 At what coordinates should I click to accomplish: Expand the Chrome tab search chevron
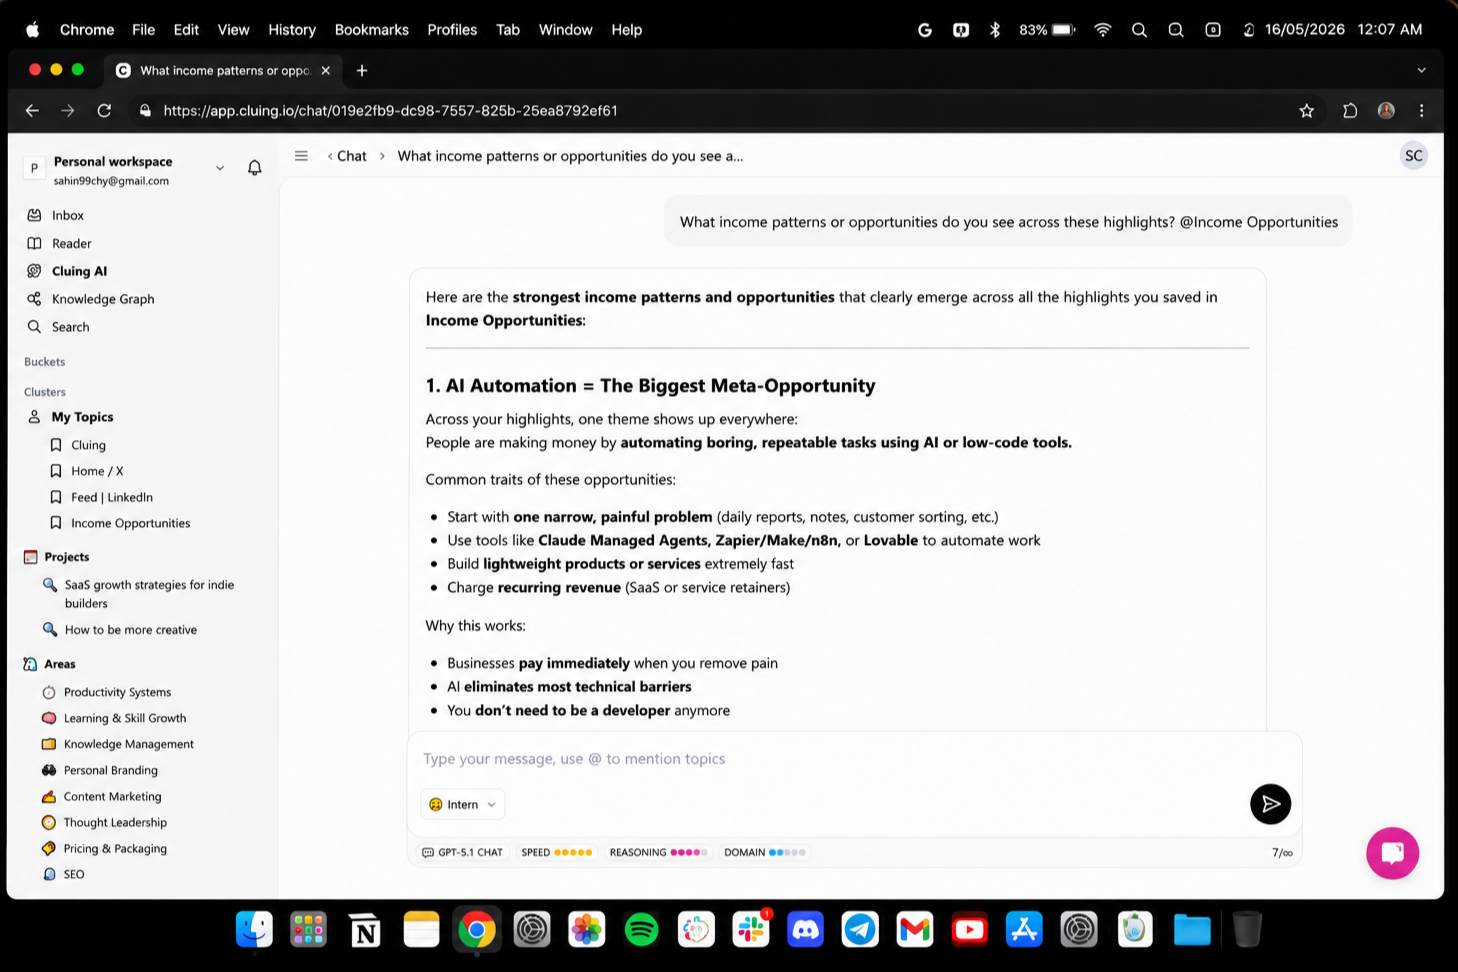pos(1421,70)
